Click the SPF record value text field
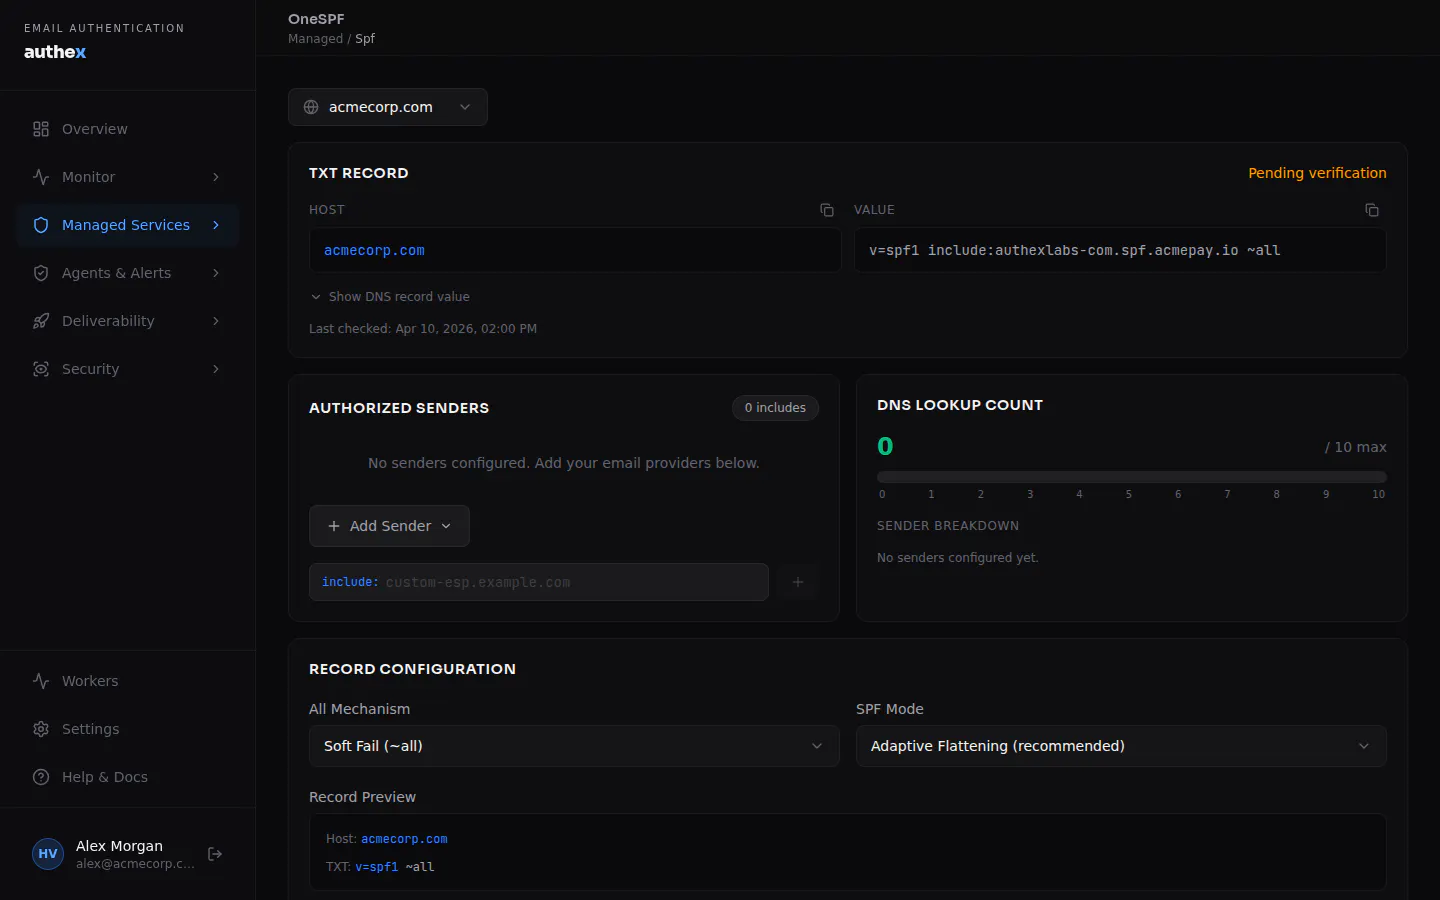Image resolution: width=1440 pixels, height=900 pixels. click(1120, 250)
